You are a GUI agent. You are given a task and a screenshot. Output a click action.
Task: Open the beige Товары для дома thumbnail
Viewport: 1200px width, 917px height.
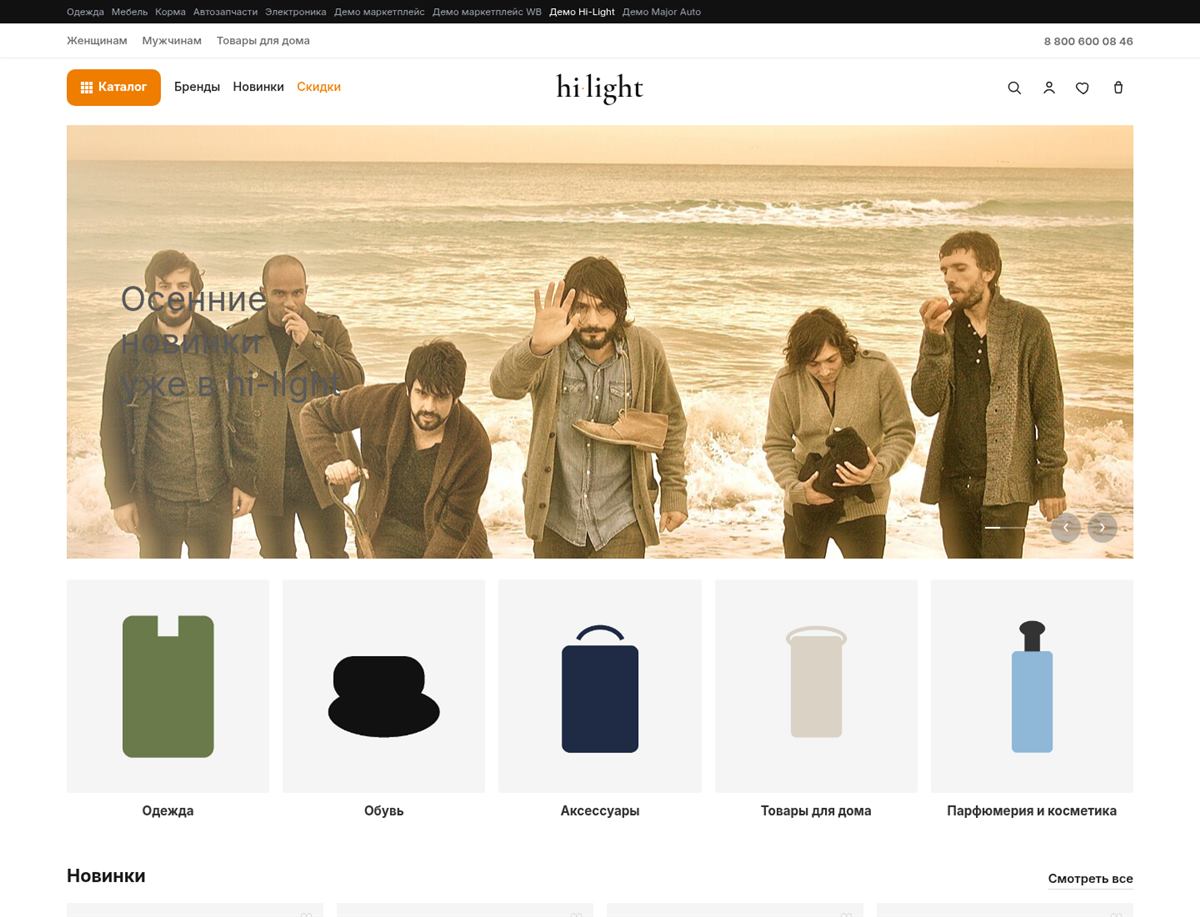[x=816, y=686]
